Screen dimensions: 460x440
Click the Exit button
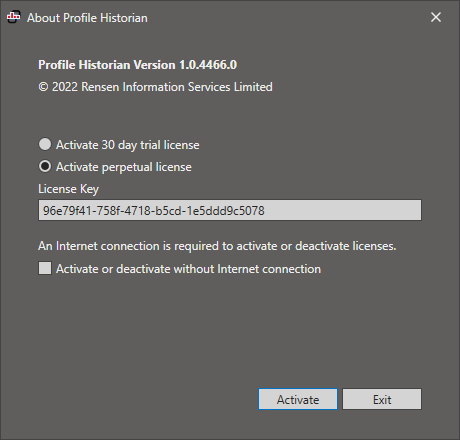tap(382, 399)
